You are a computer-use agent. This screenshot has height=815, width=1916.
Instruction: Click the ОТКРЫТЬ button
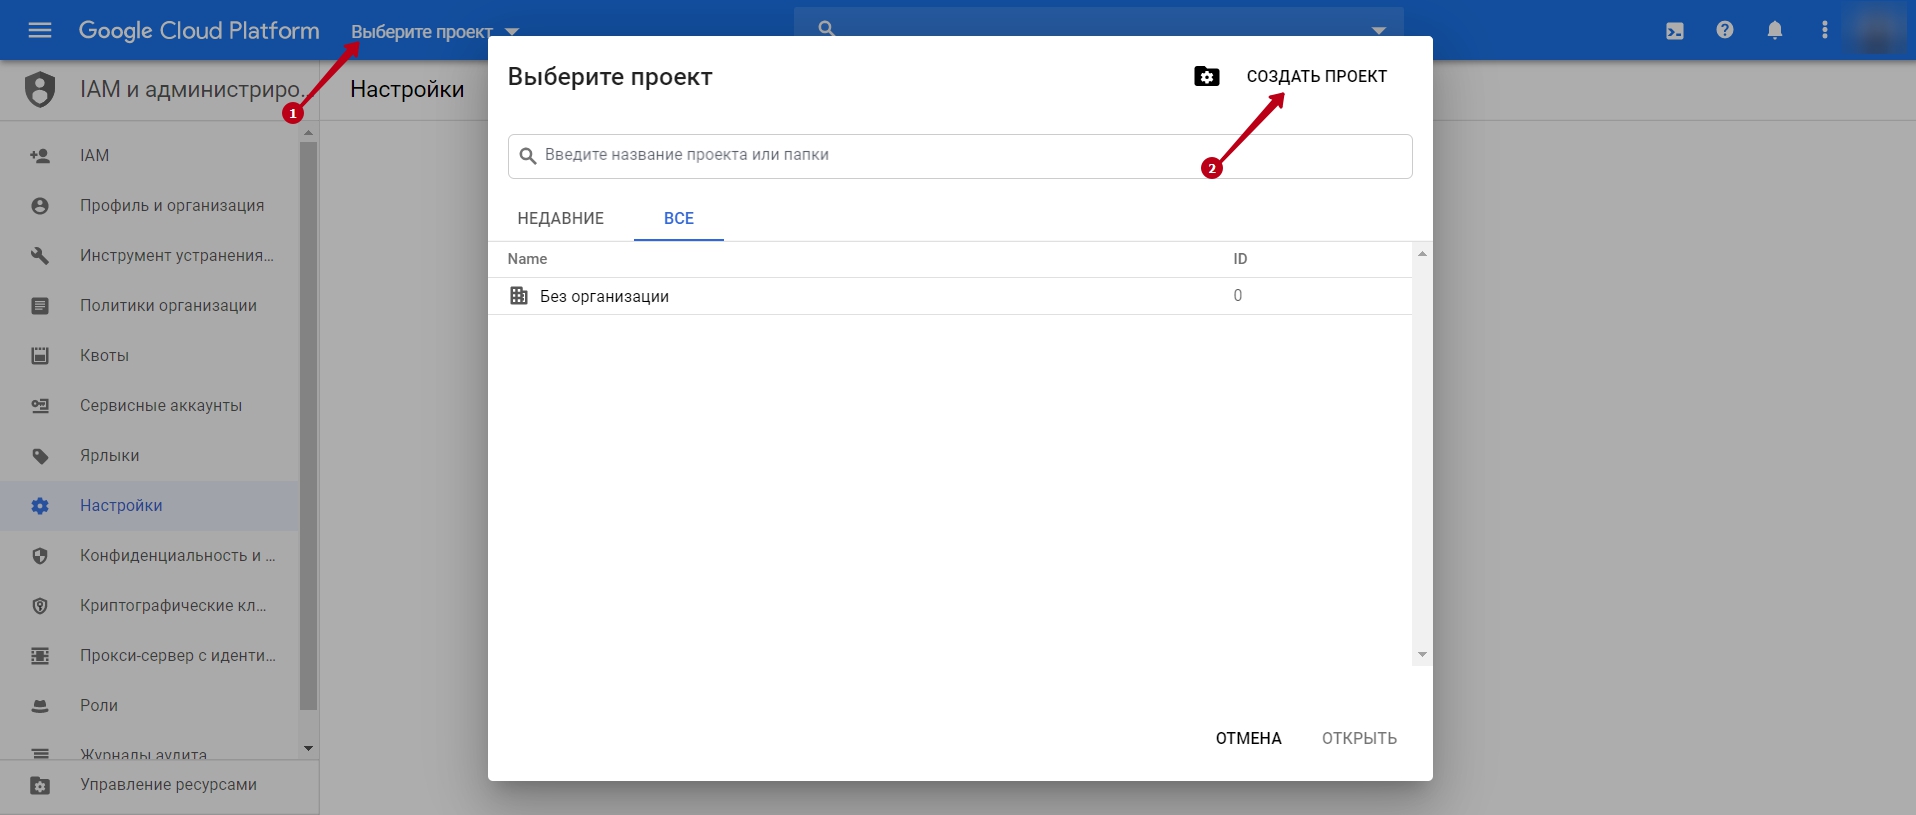point(1359,738)
